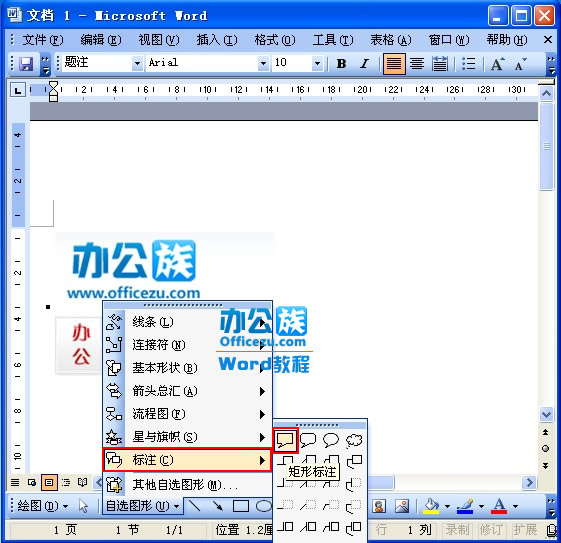This screenshot has width=561, height=543.
Task: Toggle Italic formatting
Action: coord(365,64)
